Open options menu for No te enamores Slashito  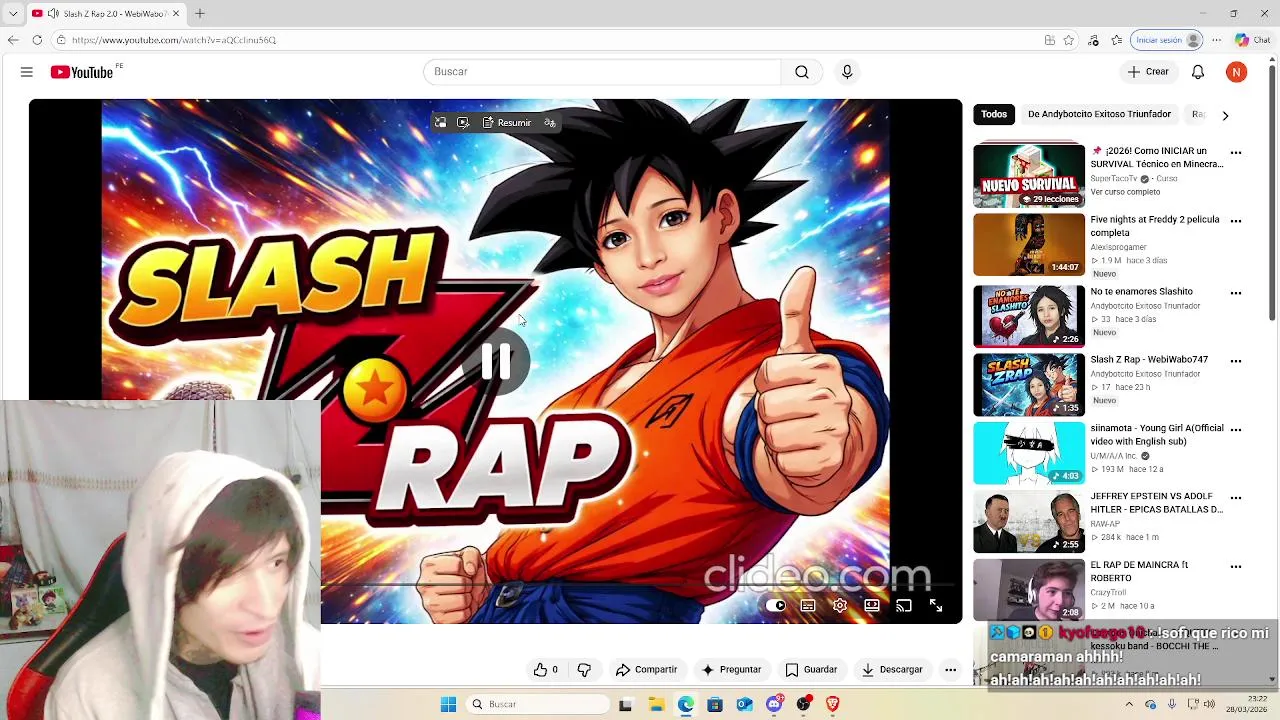click(x=1236, y=293)
